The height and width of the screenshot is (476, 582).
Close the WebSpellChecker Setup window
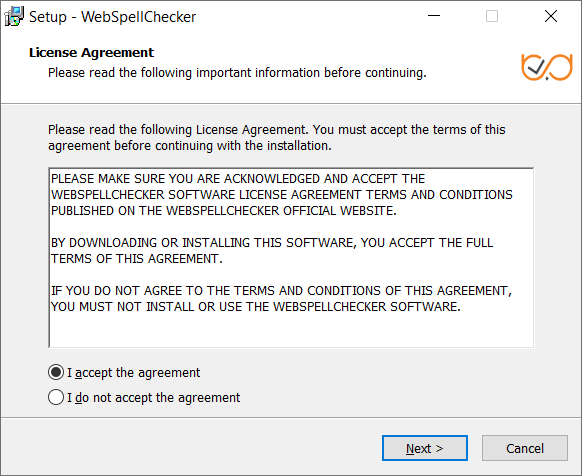click(x=551, y=16)
